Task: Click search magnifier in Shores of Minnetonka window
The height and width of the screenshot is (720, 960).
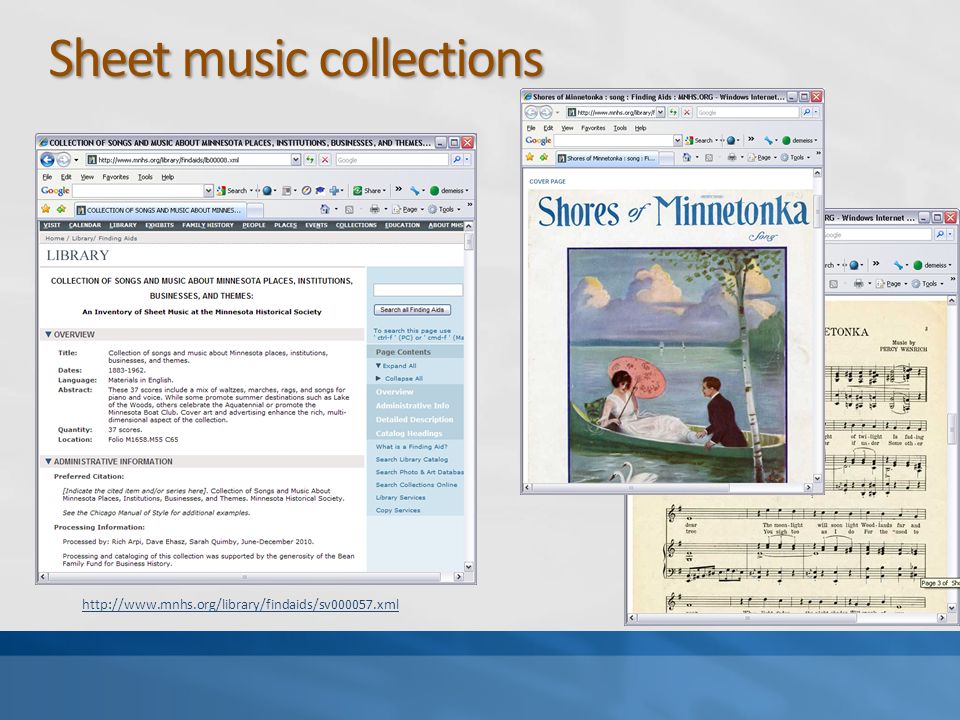Action: point(806,112)
